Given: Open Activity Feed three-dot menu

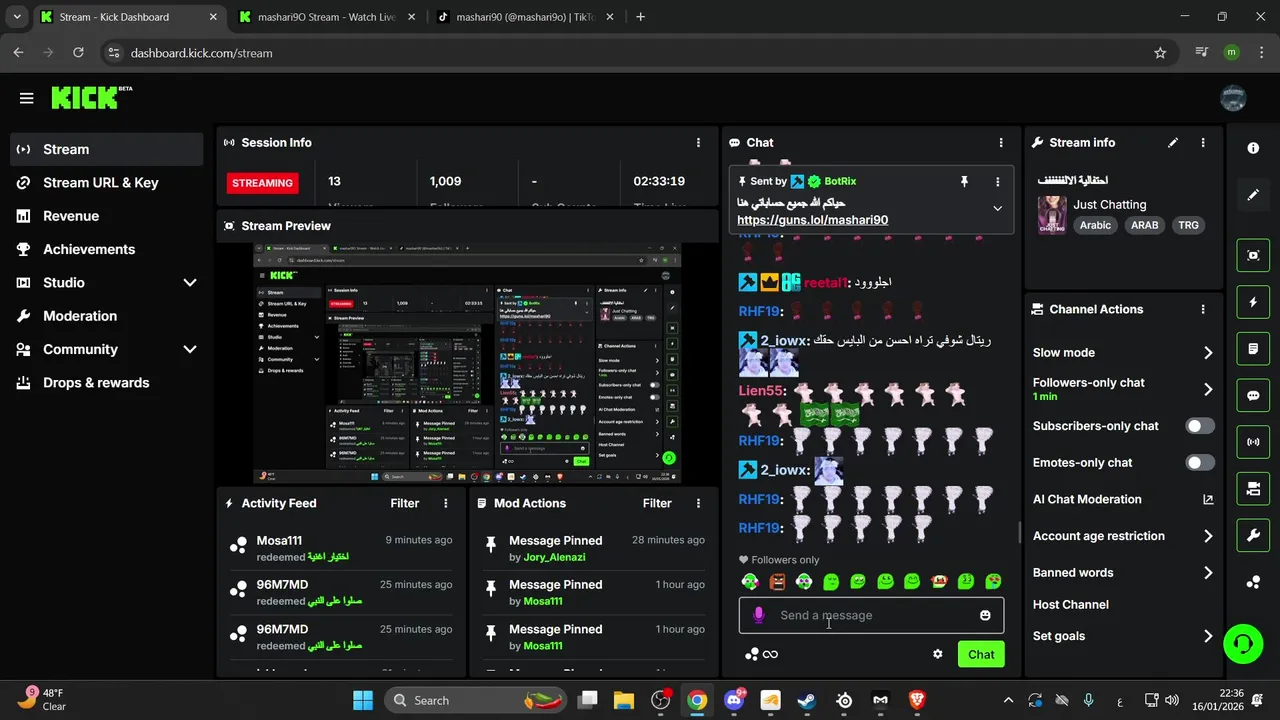Looking at the screenshot, I should click(x=446, y=504).
